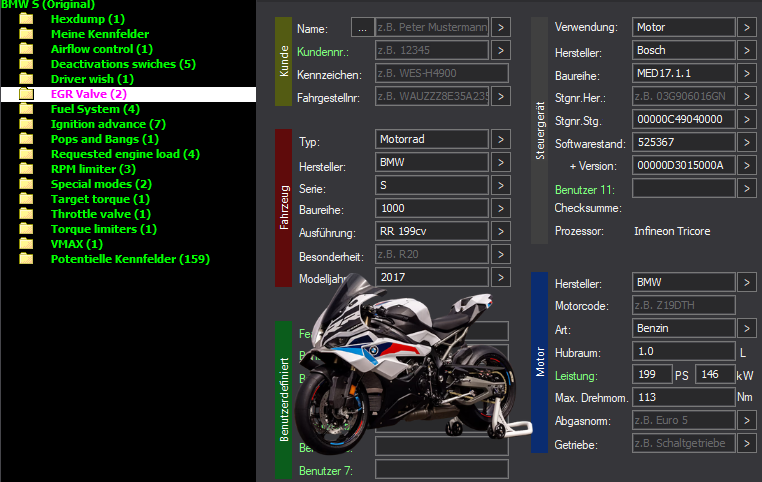Viewport: 762px width, 482px height.
Task: Open the Driver wish (1) entry
Action: [92, 79]
